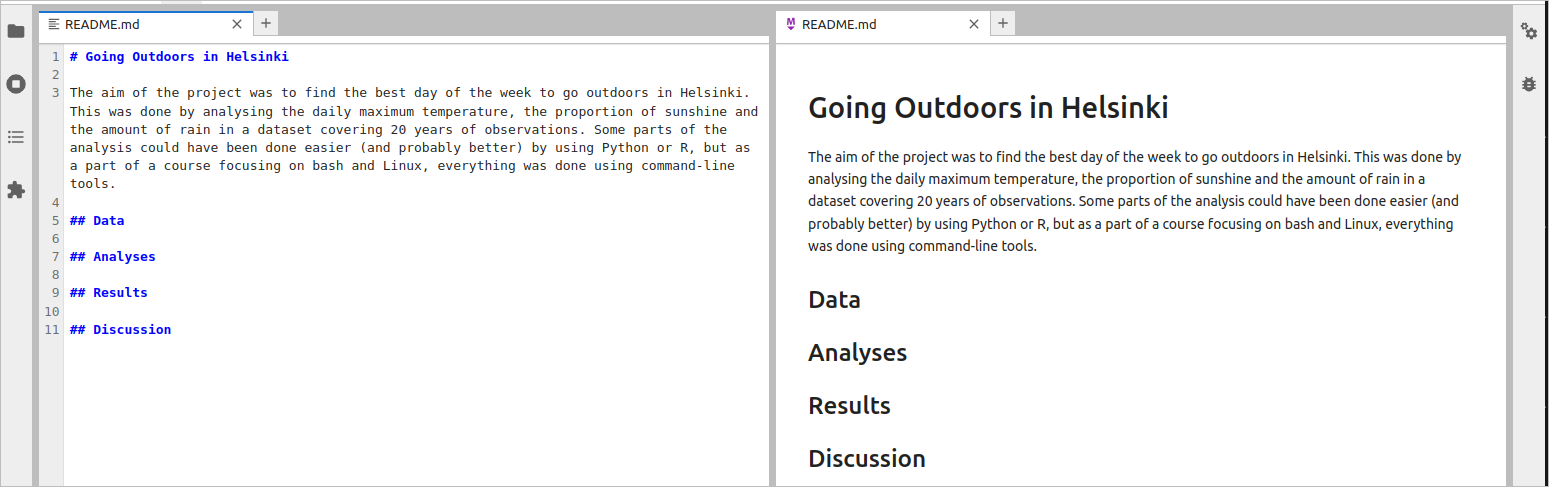The width and height of the screenshot is (1549, 487).
Task: Click the source line starting 'analysis could have been'
Action: pyautogui.click(x=410, y=148)
